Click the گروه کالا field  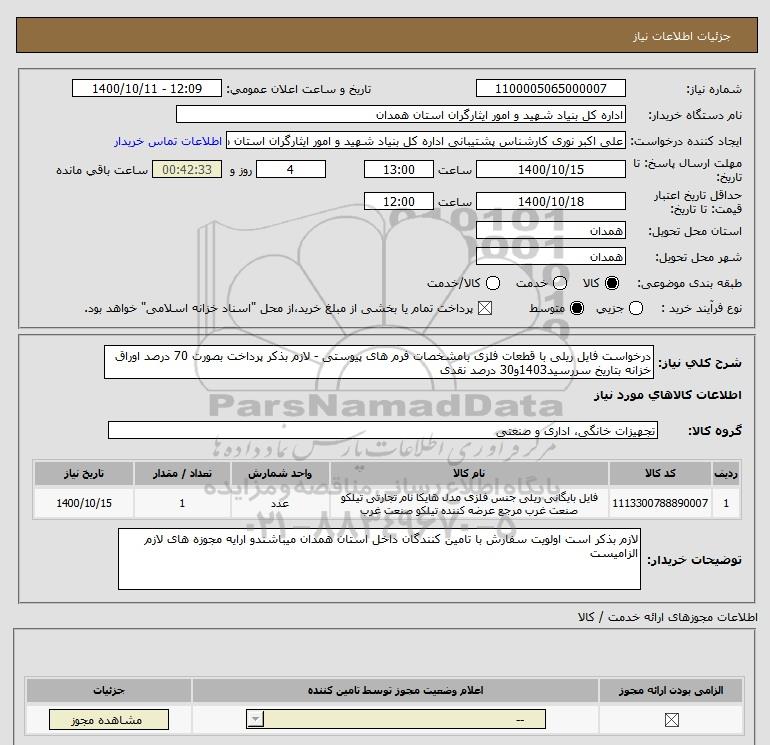tap(383, 430)
